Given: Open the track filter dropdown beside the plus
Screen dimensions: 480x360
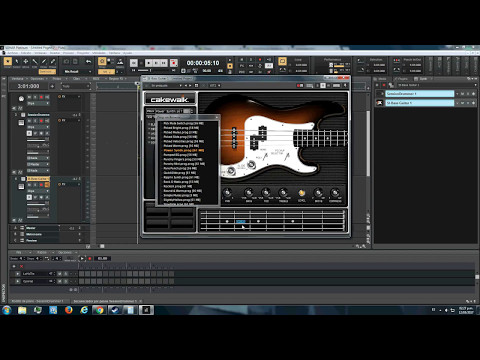Looking at the screenshot, I should click(x=75, y=86).
